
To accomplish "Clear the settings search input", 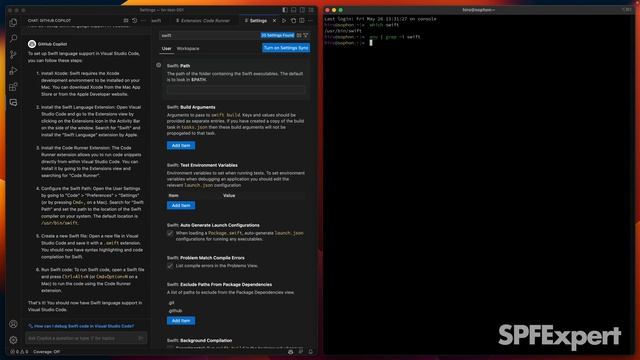I will click(299, 36).
